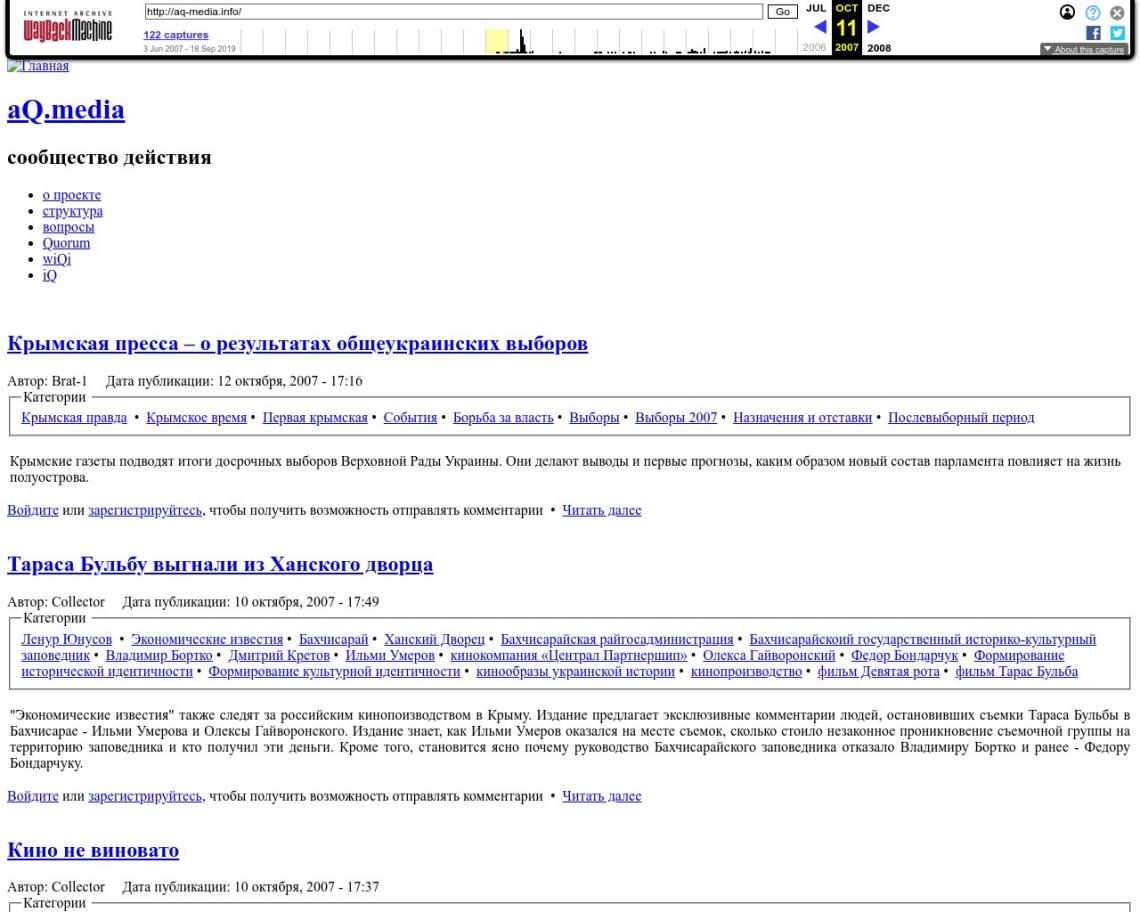Screen dimensions: 1140x912
Task: Open category Послевыборный период
Action: point(961,417)
